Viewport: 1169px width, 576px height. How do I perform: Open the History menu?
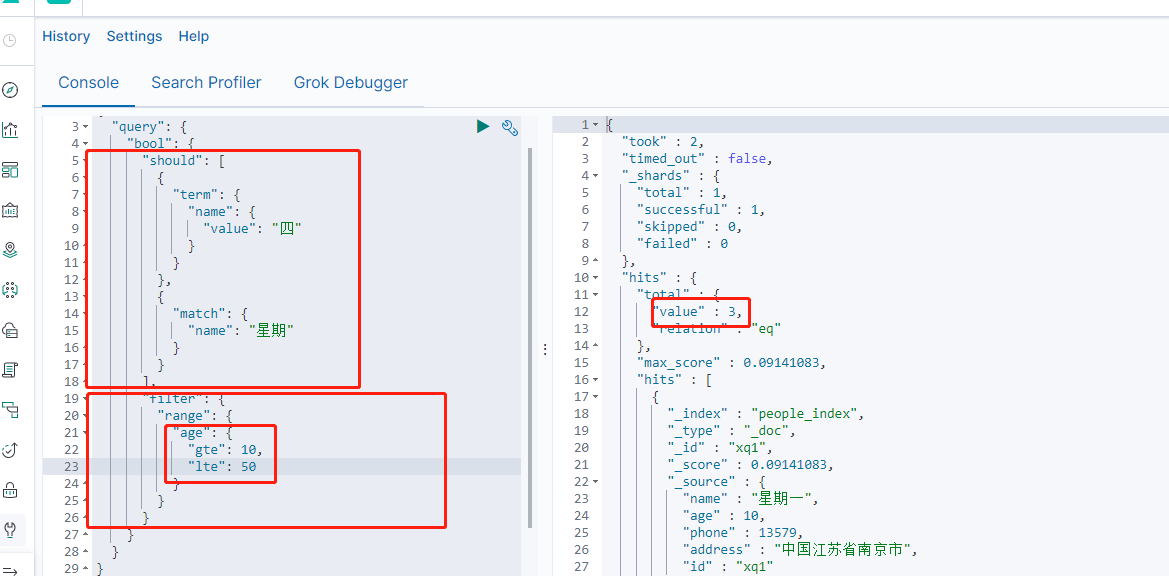point(66,36)
